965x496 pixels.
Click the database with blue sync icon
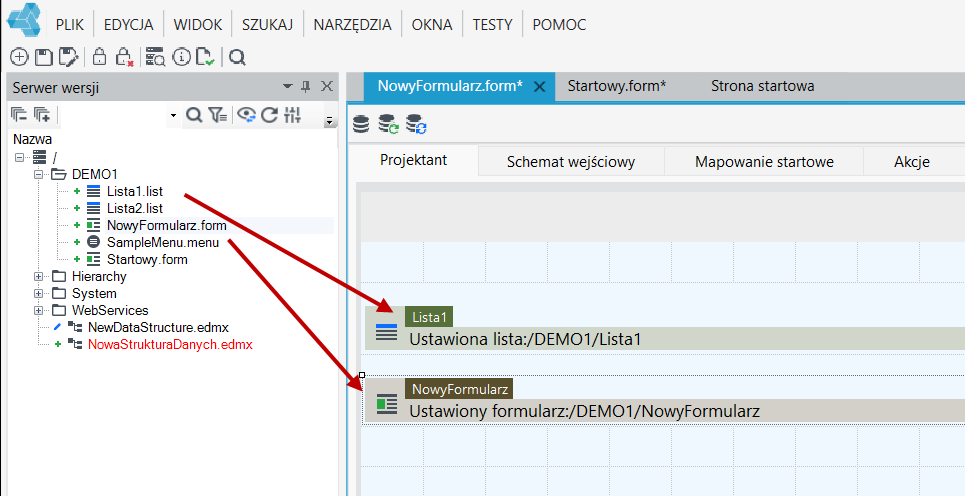417,124
